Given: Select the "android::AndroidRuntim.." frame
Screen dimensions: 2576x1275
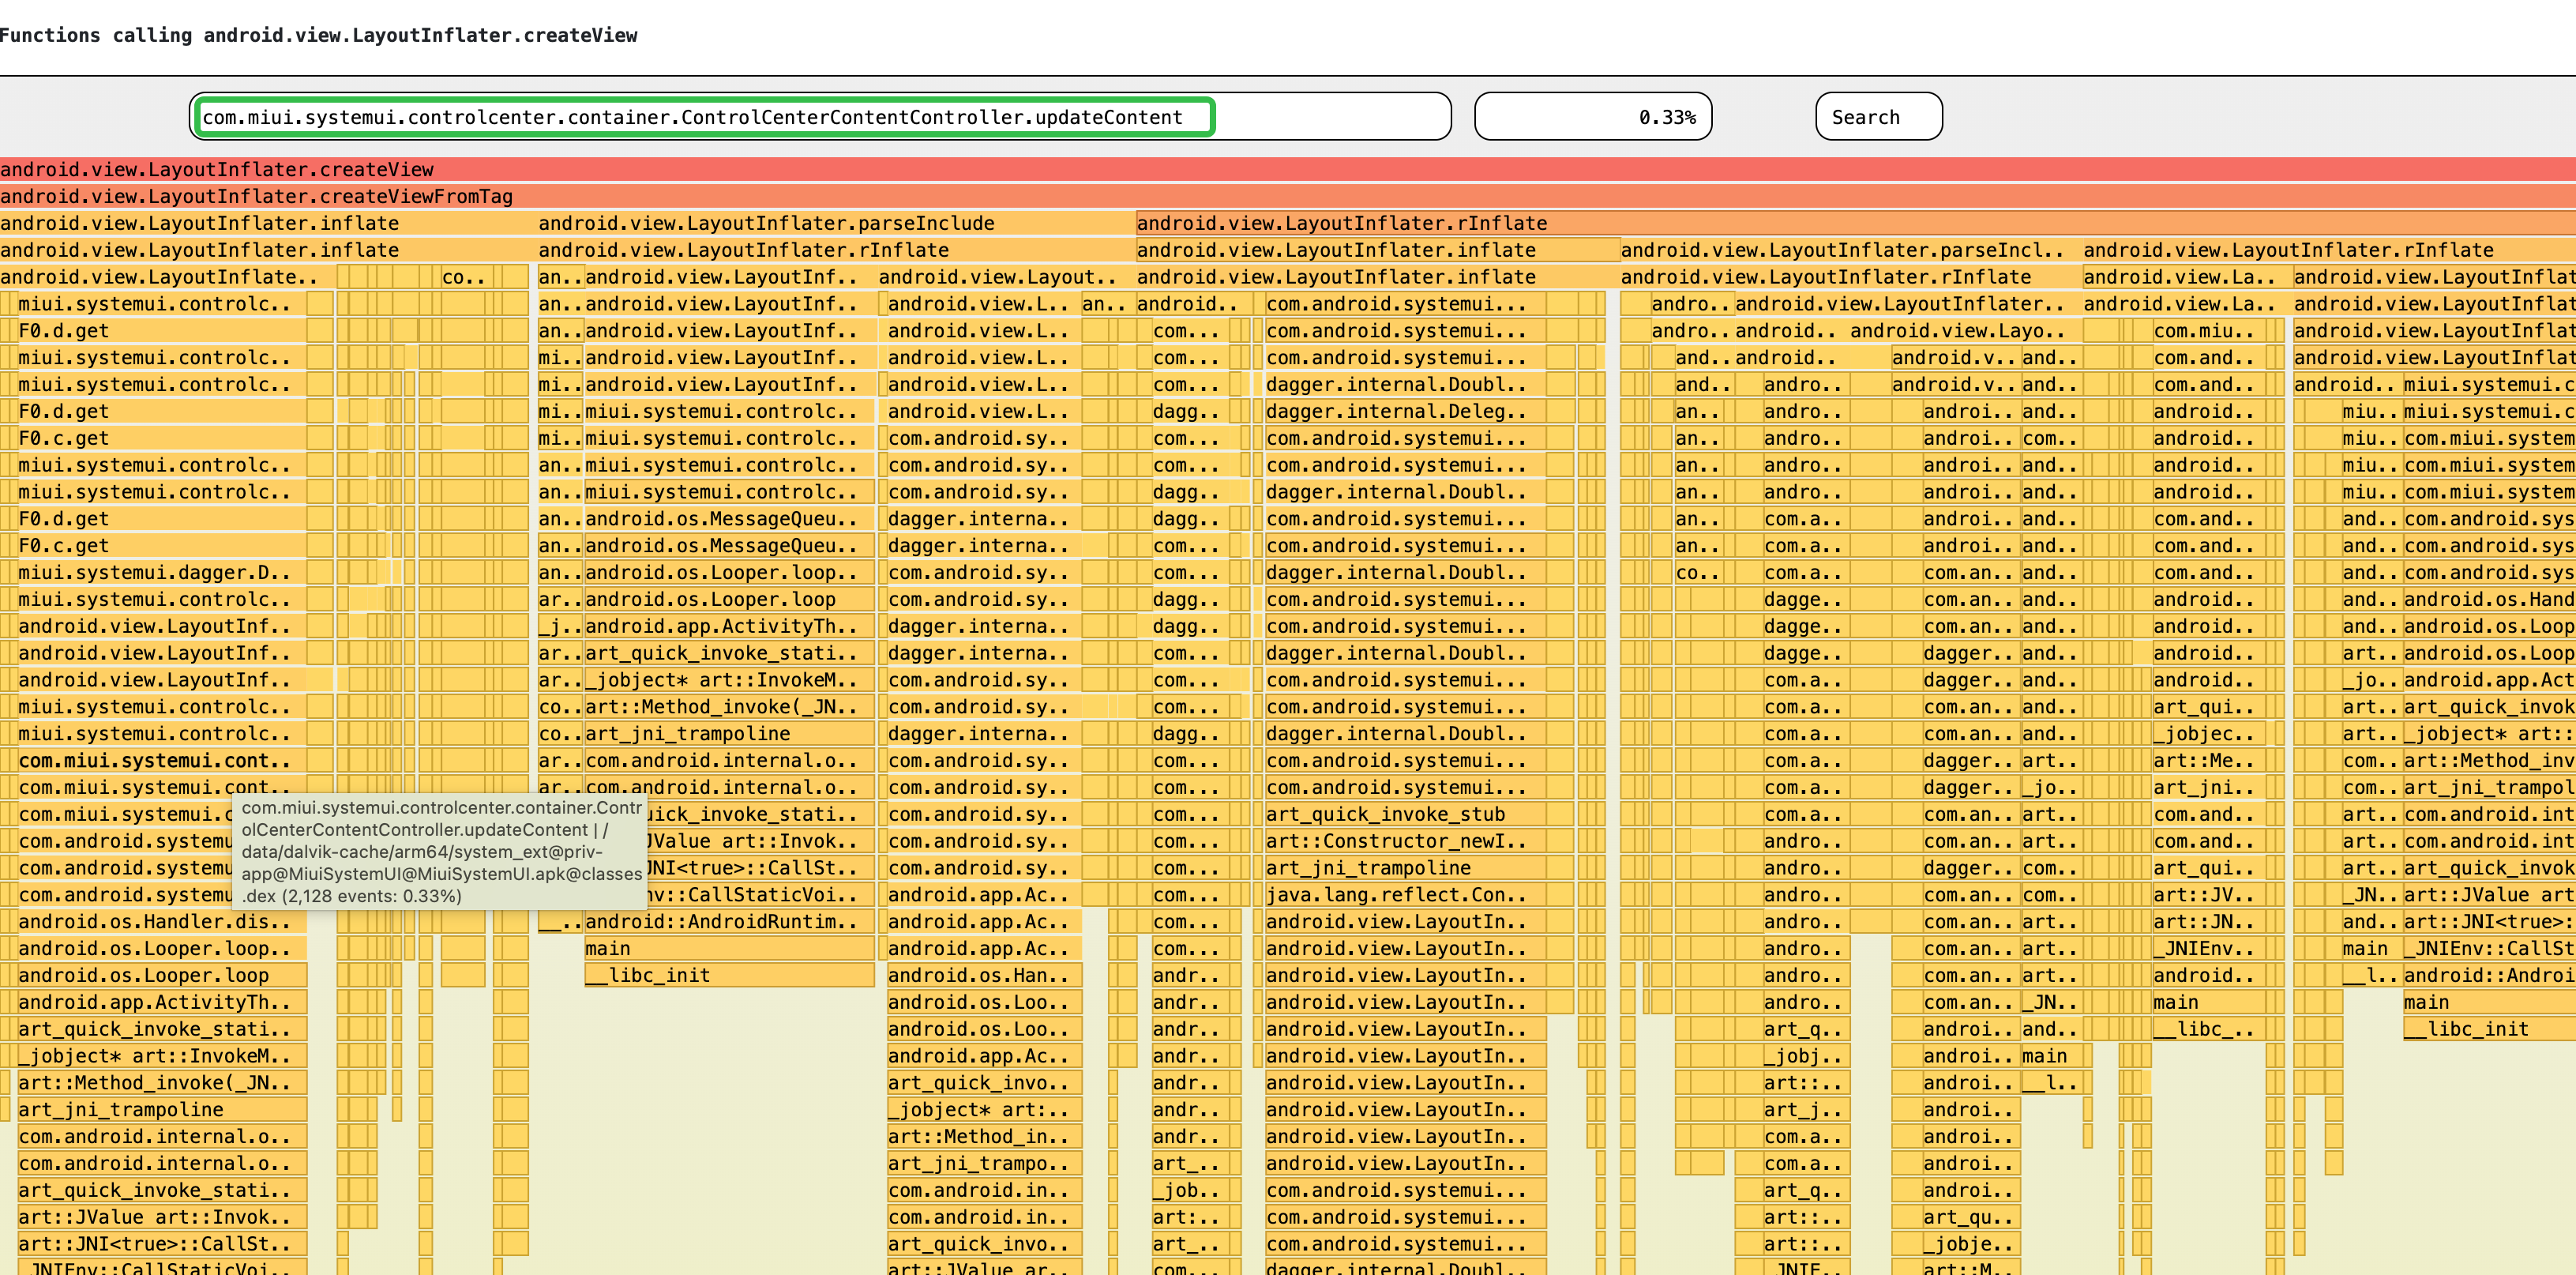Looking at the screenshot, I should pyautogui.click(x=729, y=921).
